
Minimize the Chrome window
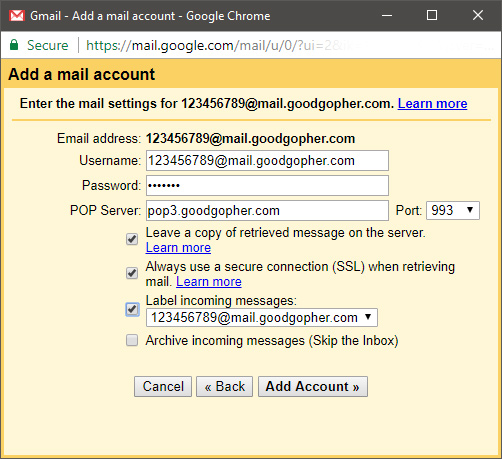tap(387, 15)
